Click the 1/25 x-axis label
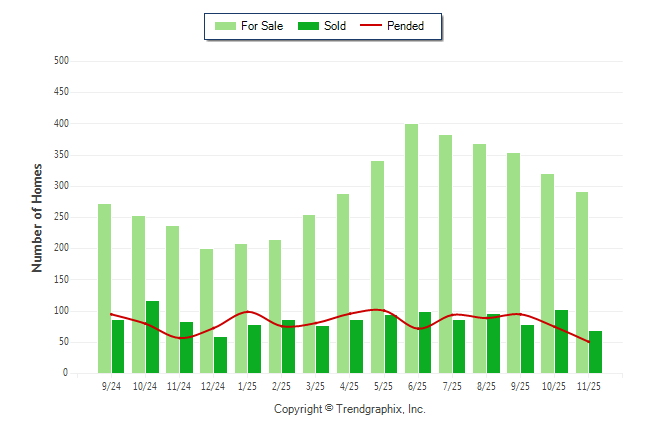 click(x=248, y=385)
